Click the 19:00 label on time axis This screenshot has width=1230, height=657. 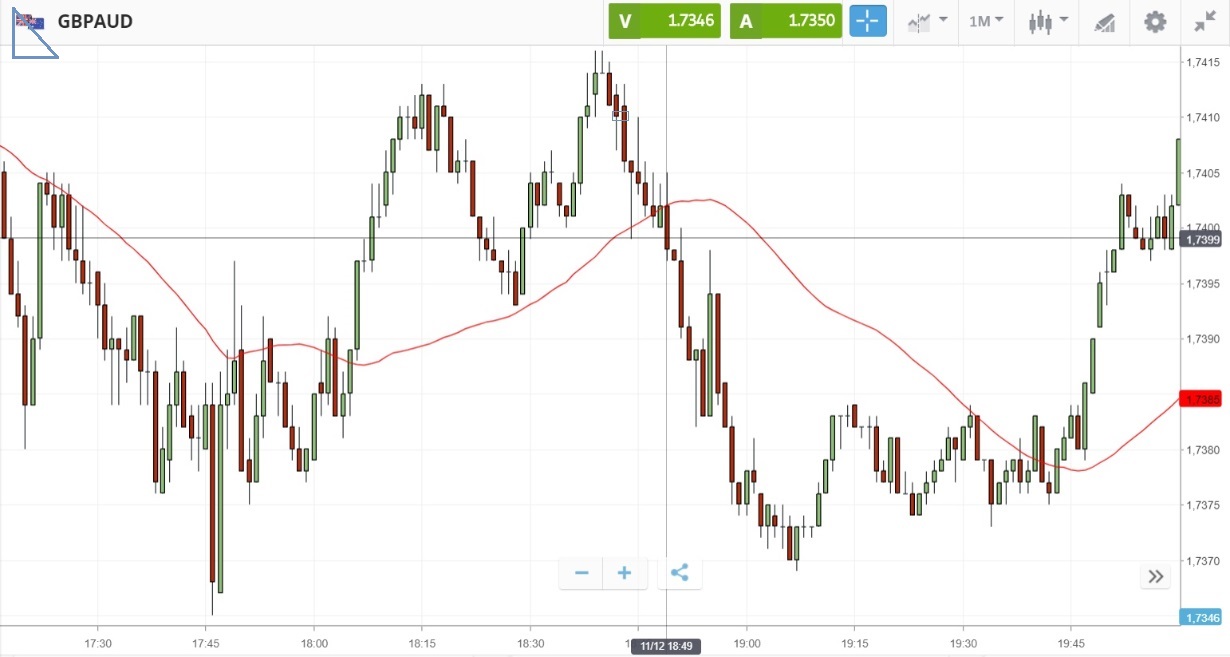coord(747,643)
